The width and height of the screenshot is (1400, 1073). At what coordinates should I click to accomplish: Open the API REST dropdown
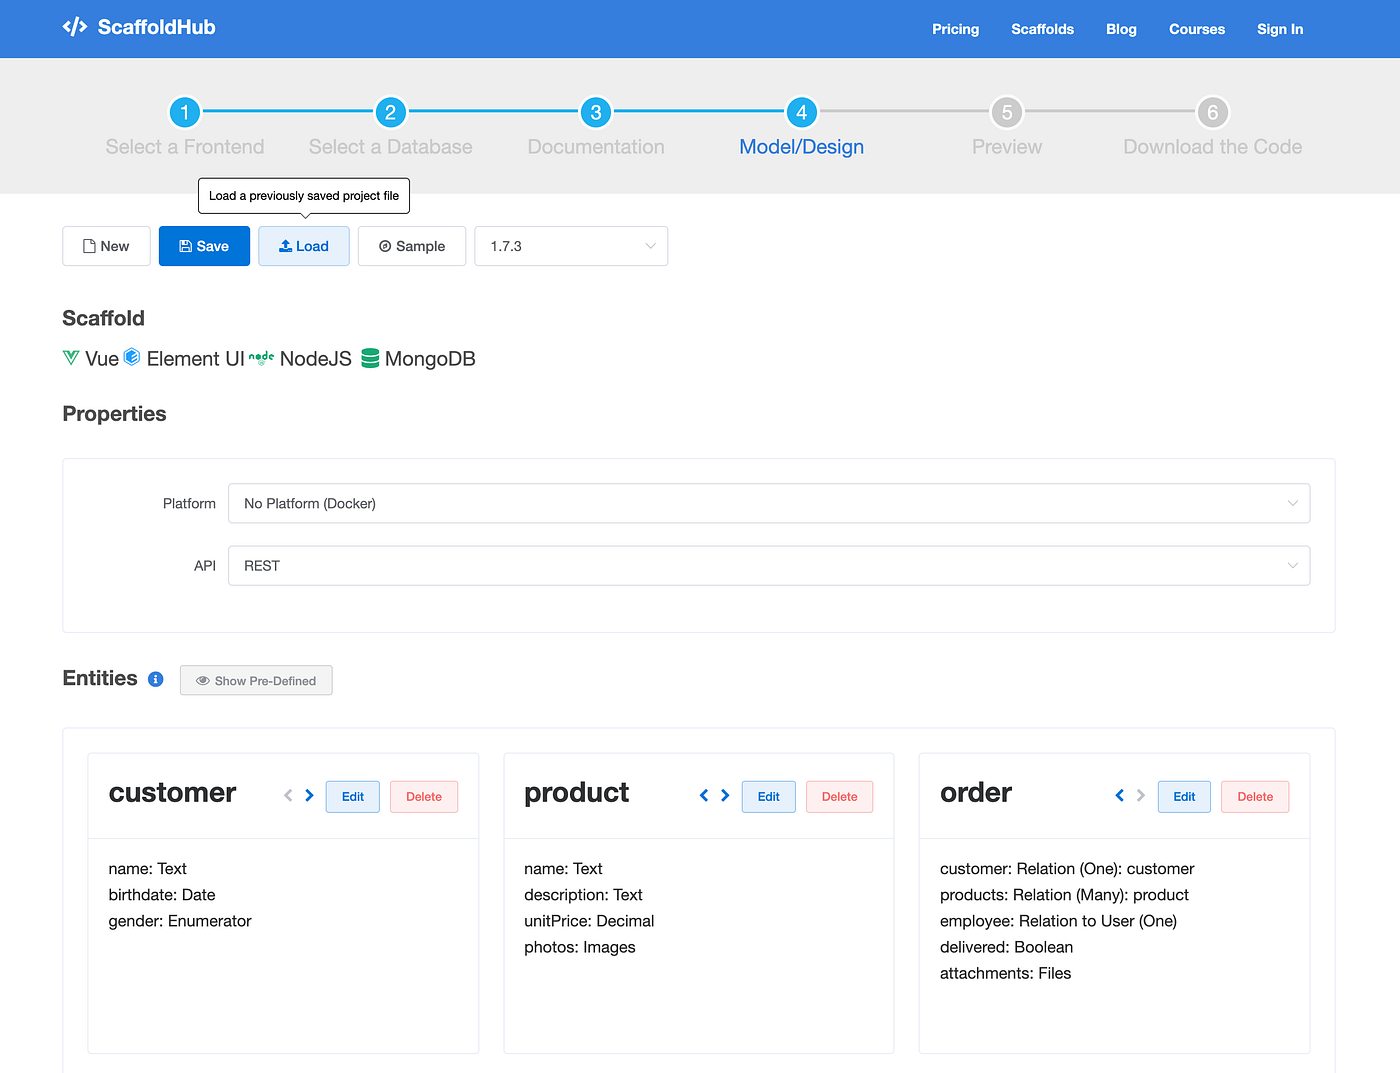point(768,565)
